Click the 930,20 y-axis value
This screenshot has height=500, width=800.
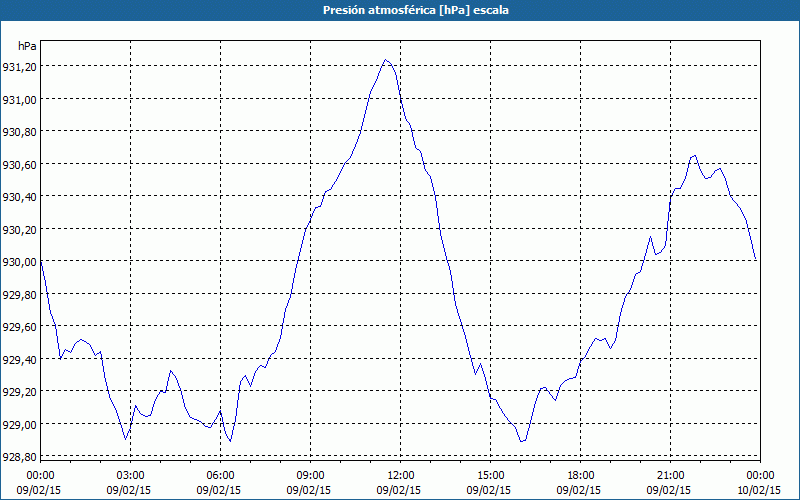point(19,229)
